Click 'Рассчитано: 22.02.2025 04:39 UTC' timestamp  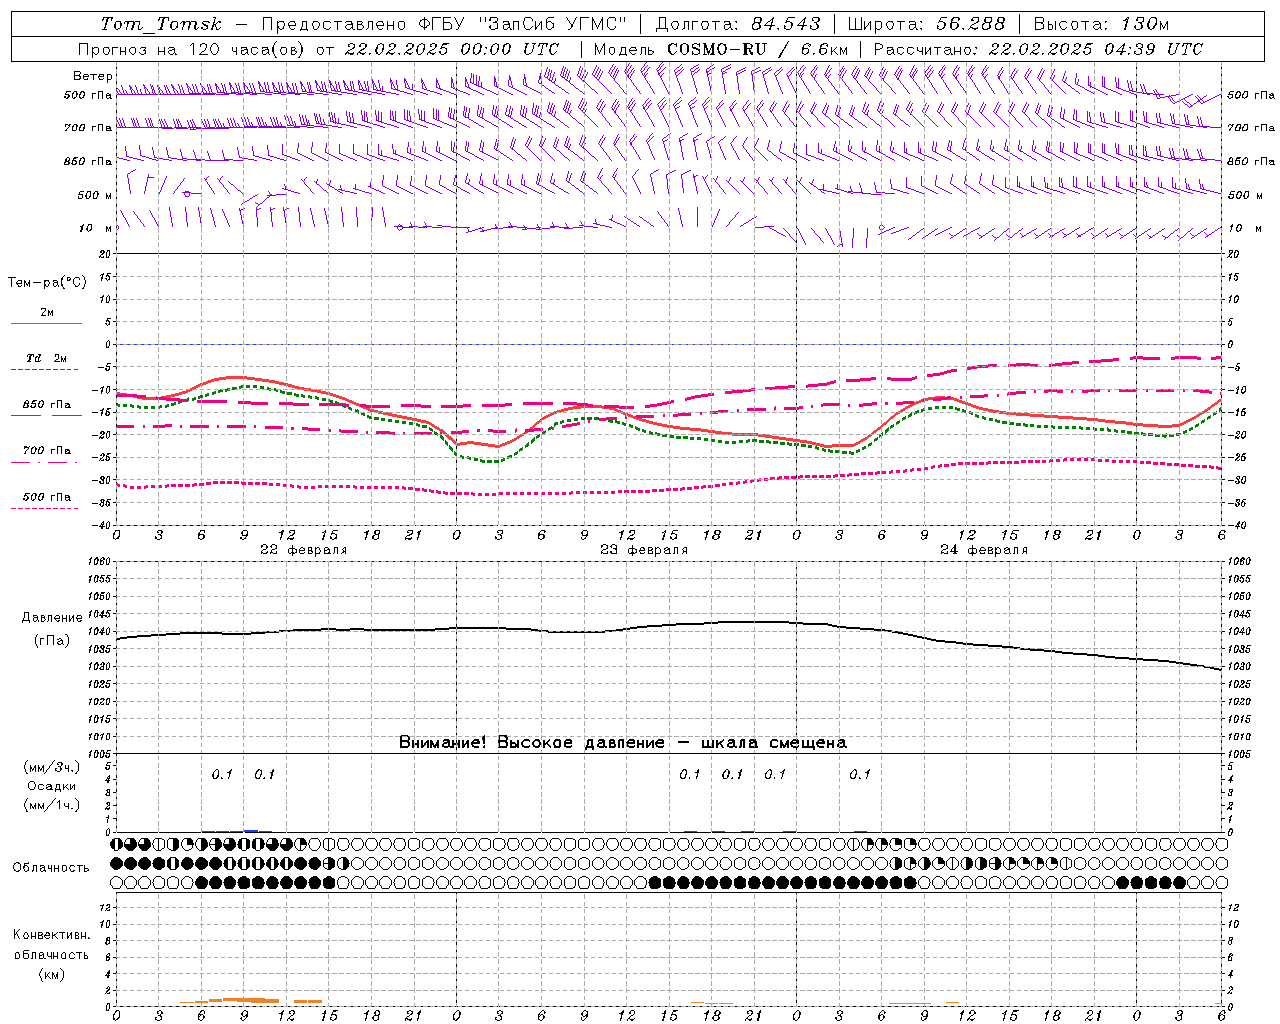[1038, 49]
